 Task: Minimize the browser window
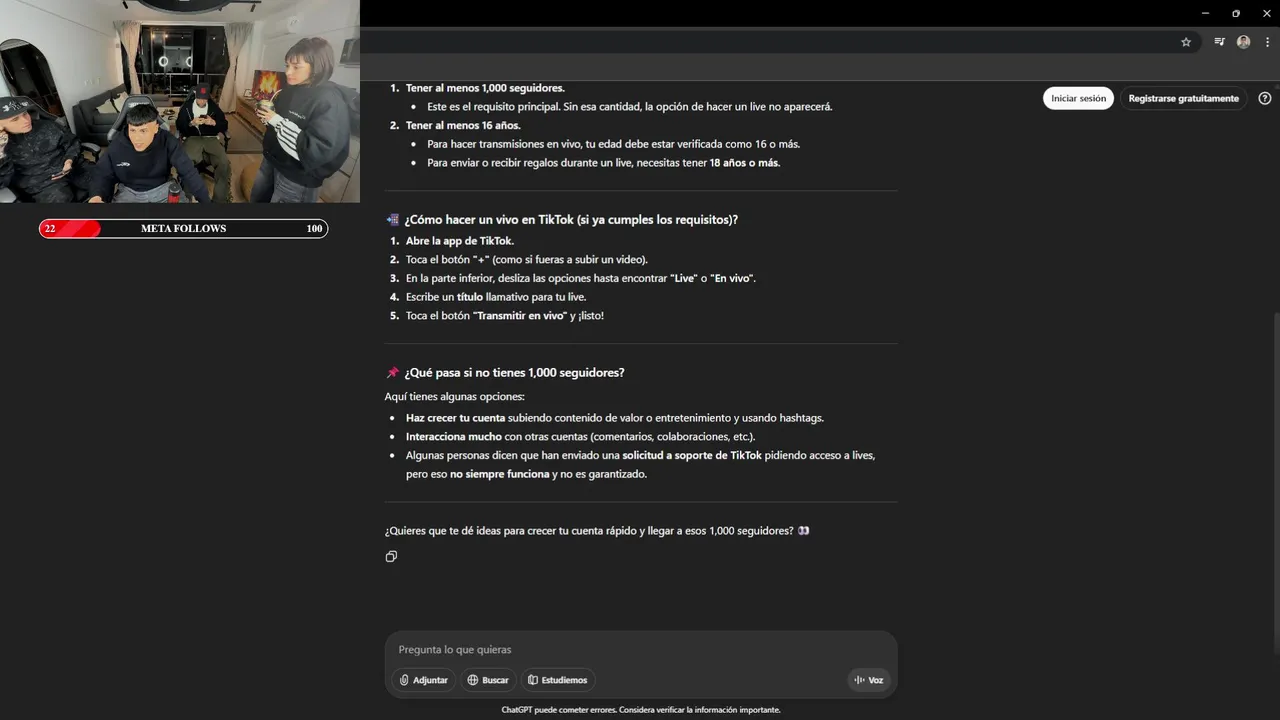coord(1205,13)
